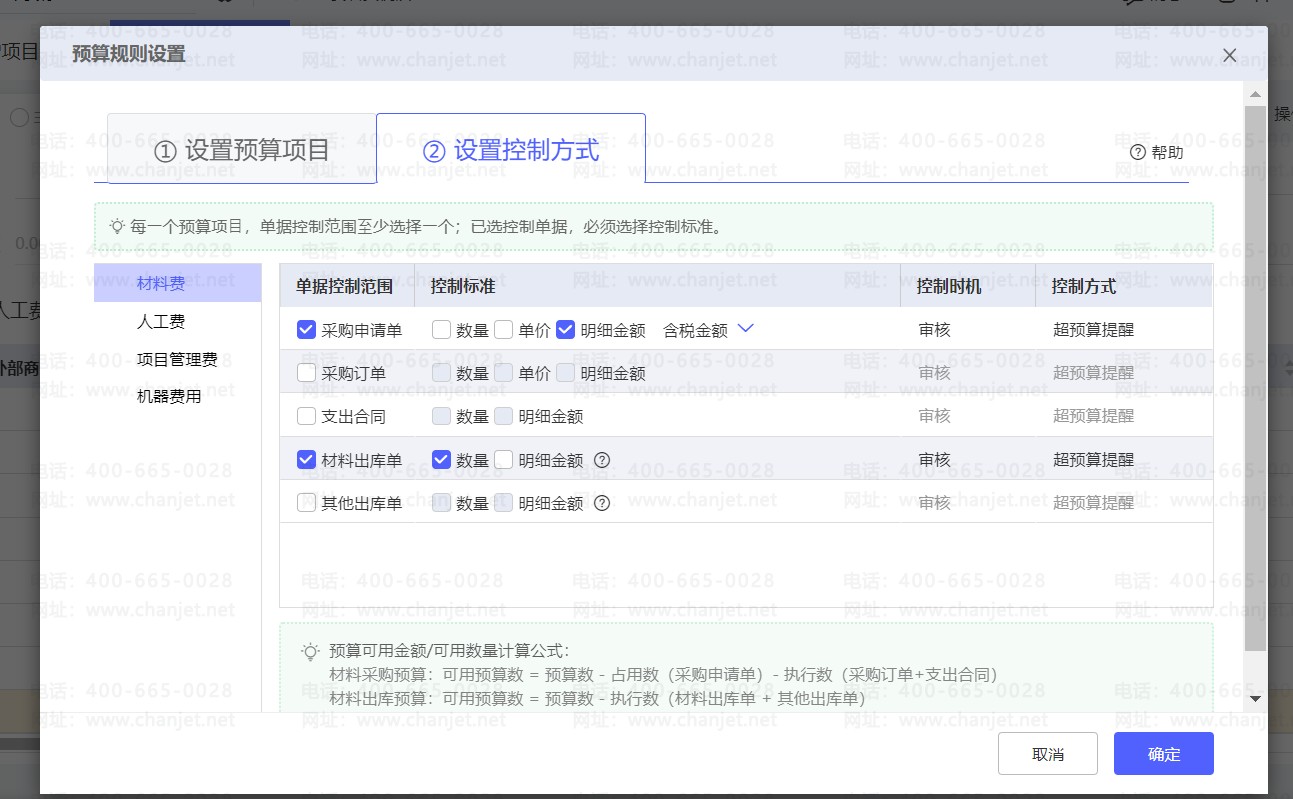1293x799 pixels.
Task: Click info icon in 其他出库单 row
Action: (x=602, y=503)
